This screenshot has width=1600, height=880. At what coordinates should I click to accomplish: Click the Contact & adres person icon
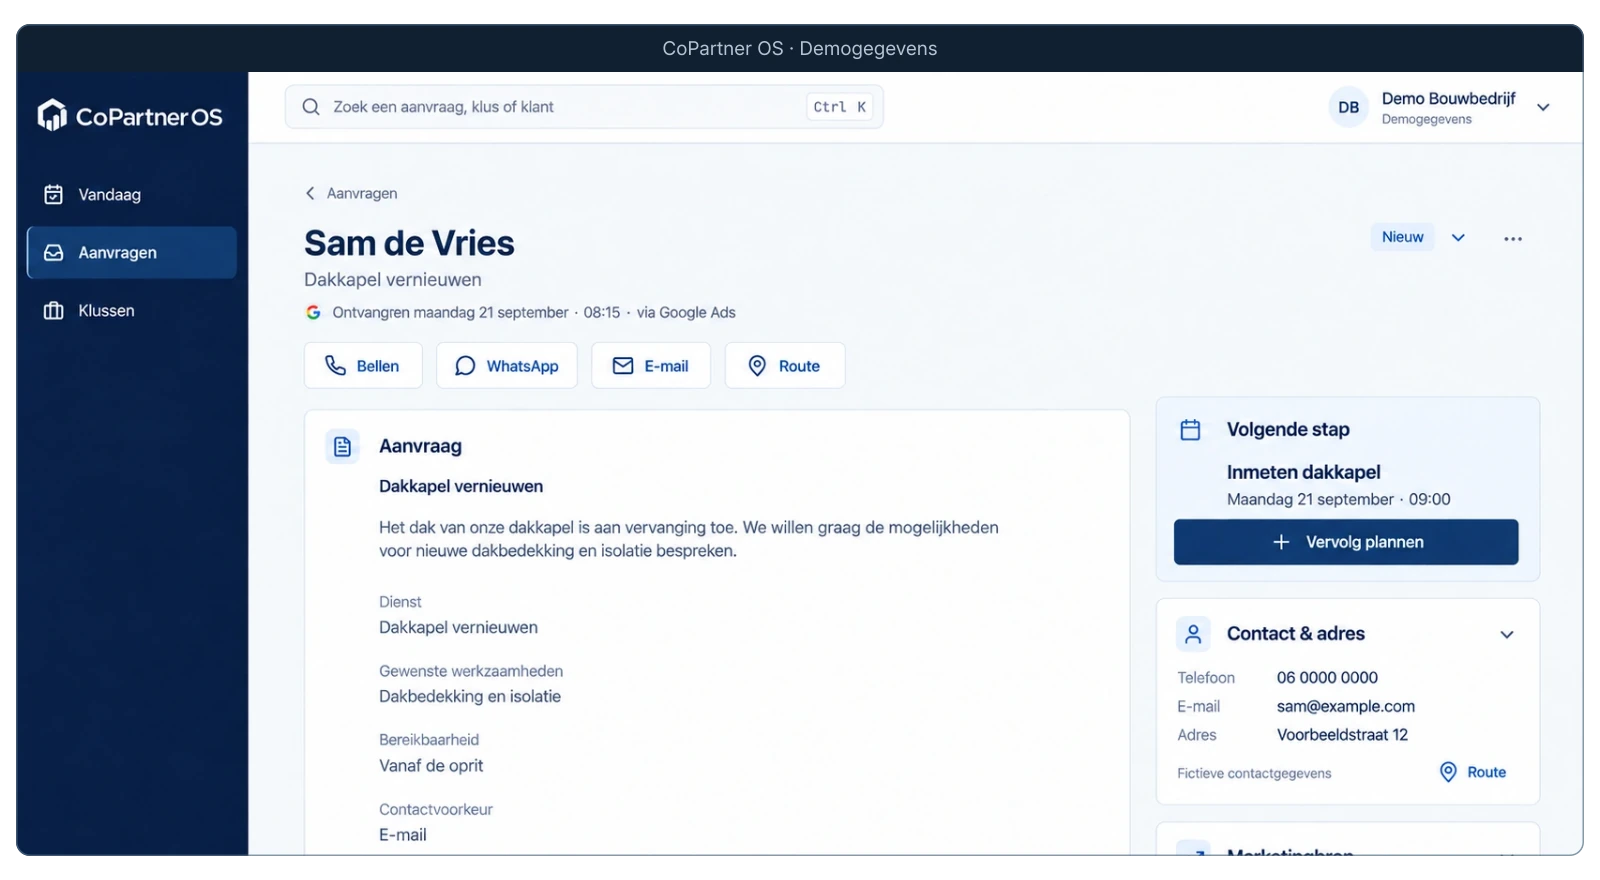pyautogui.click(x=1193, y=634)
